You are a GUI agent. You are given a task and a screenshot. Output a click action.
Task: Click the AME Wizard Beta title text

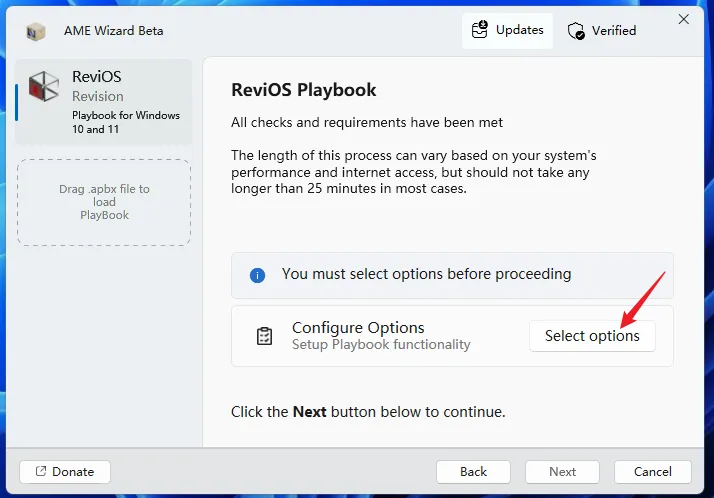coord(116,31)
